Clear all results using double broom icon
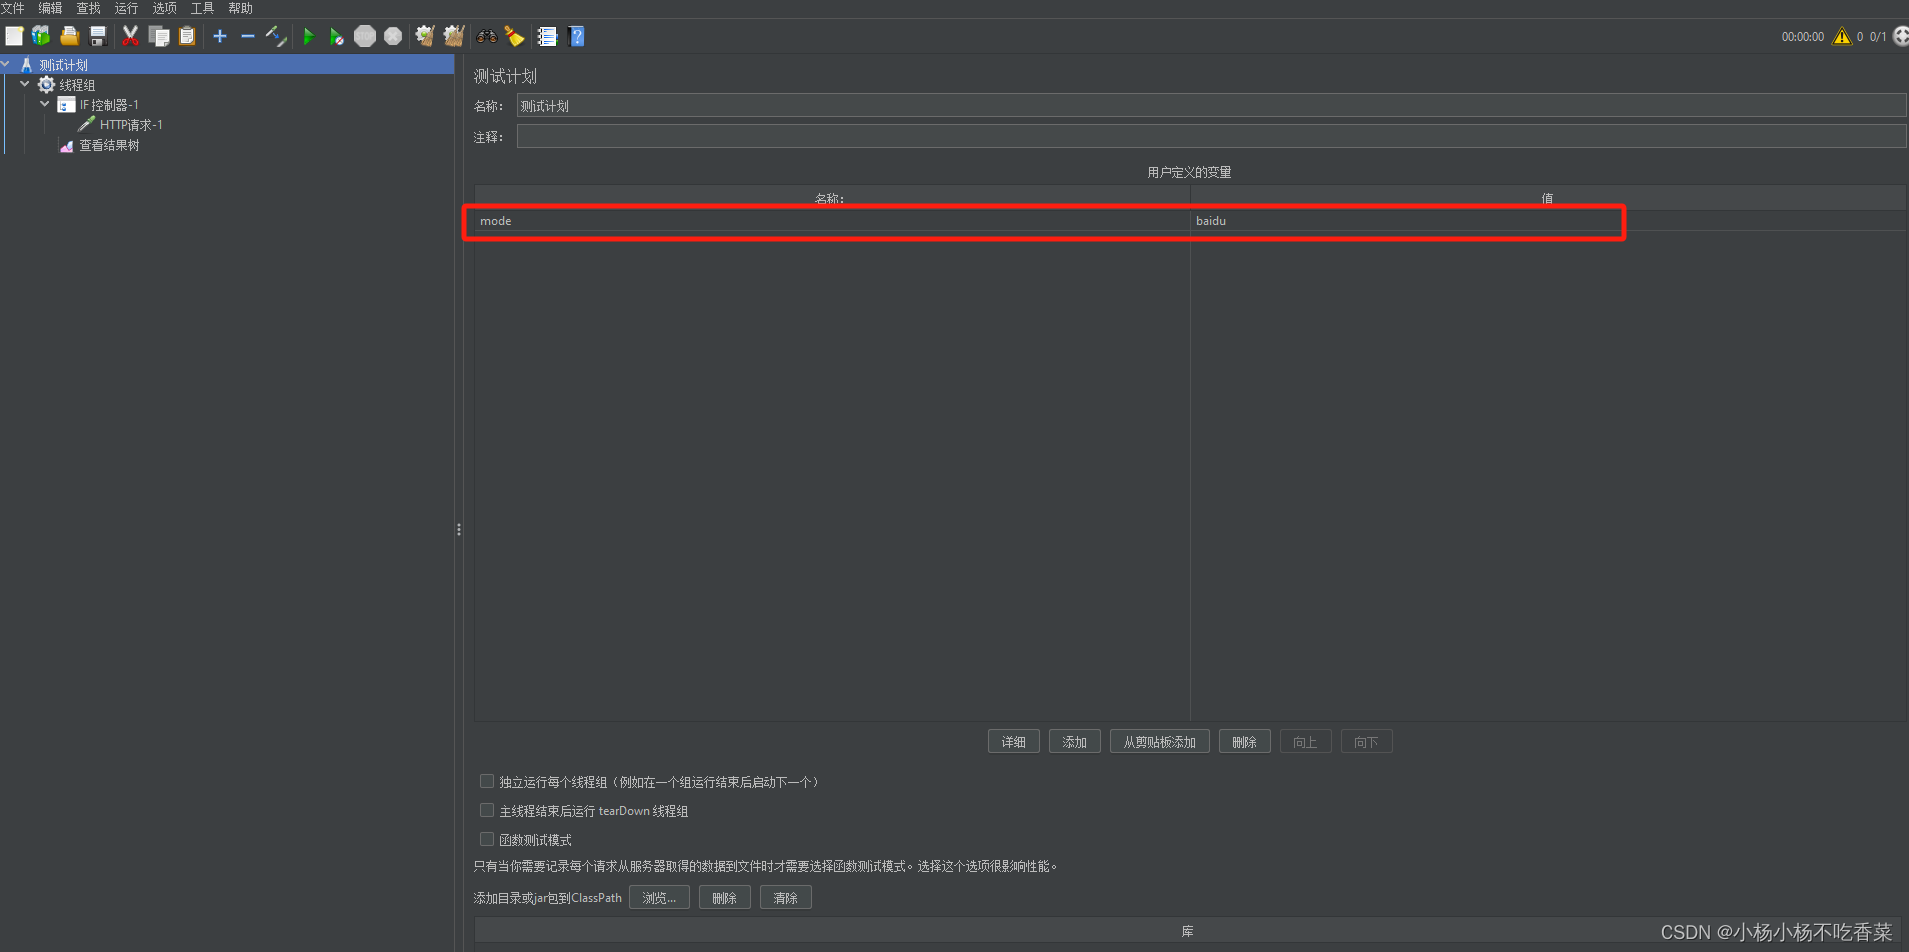 click(454, 36)
